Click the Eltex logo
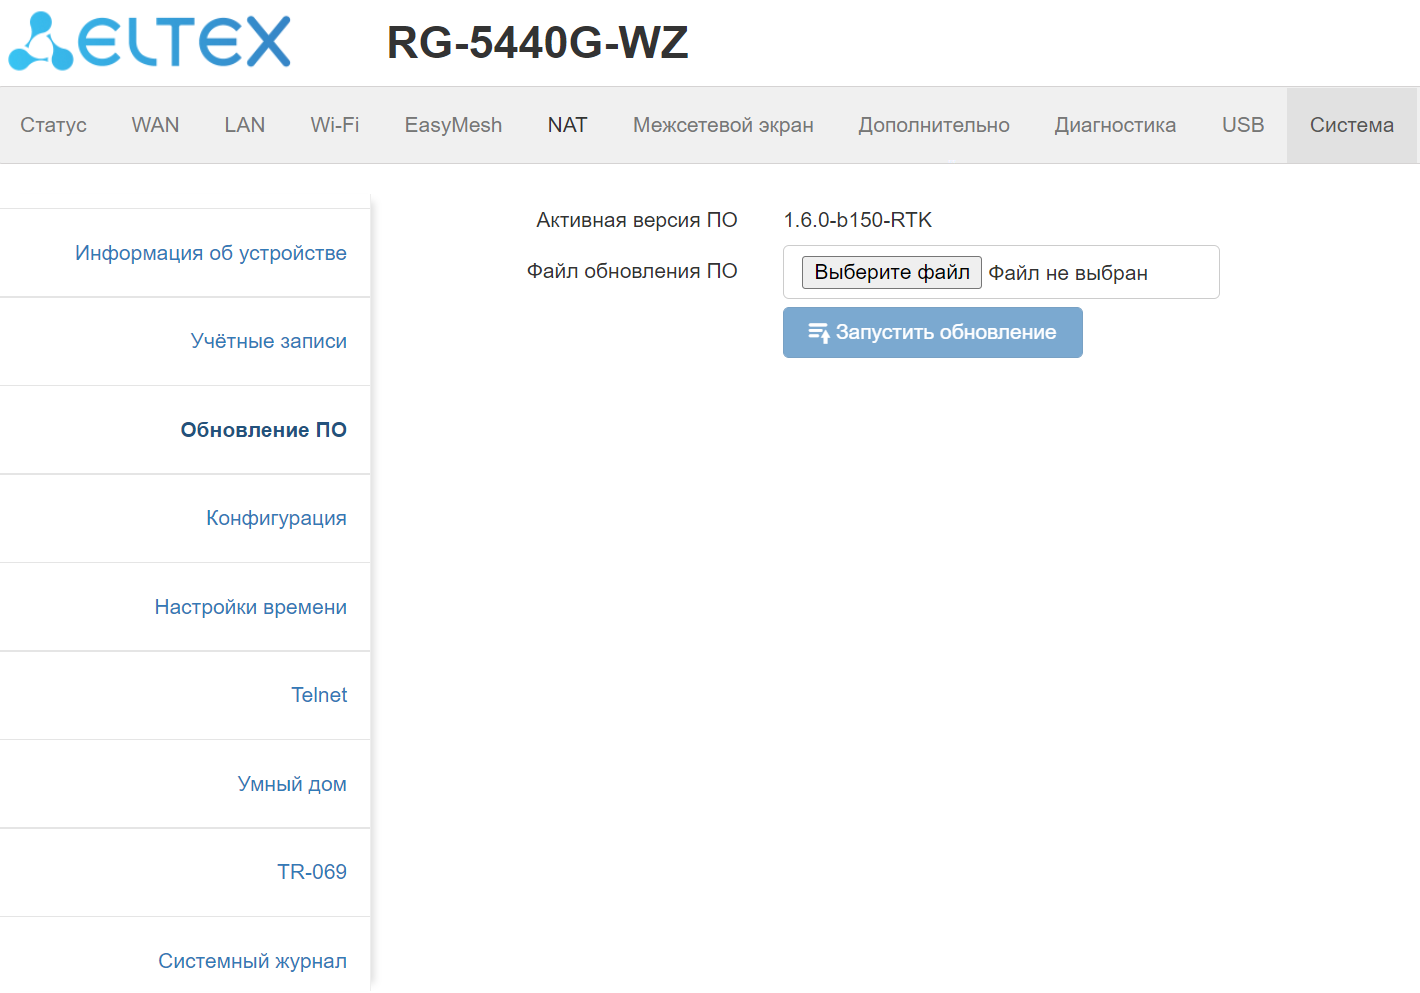Image resolution: width=1420 pixels, height=993 pixels. [150, 41]
